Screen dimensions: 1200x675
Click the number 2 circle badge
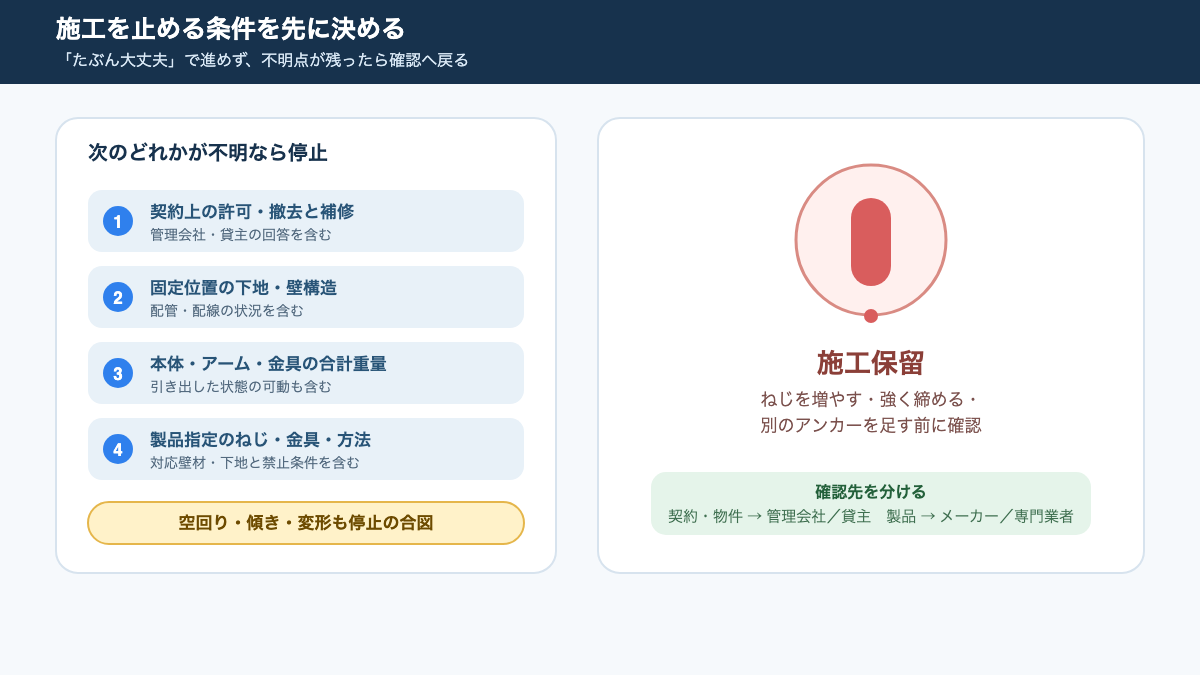tap(118, 297)
